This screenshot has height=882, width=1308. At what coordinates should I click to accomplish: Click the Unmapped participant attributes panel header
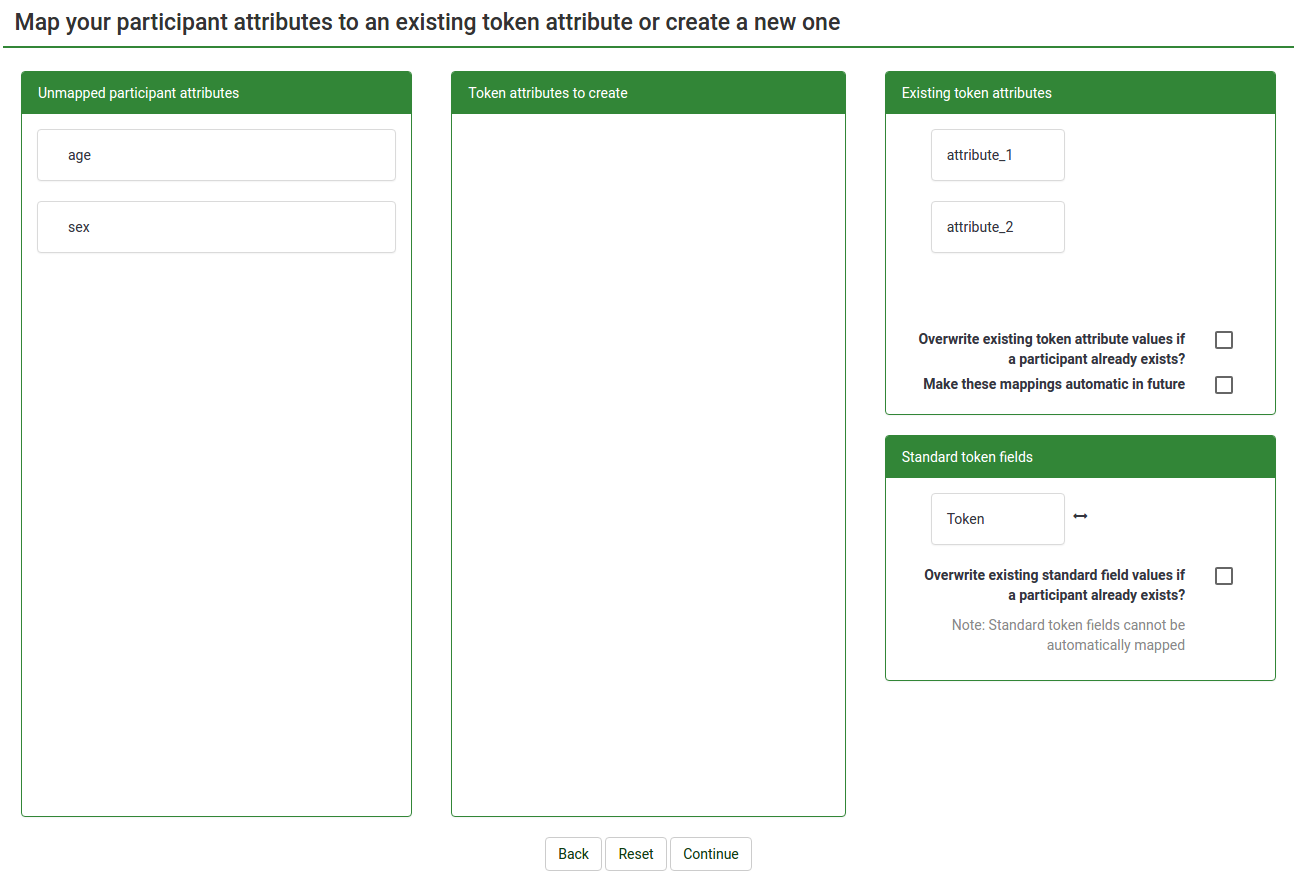216,93
